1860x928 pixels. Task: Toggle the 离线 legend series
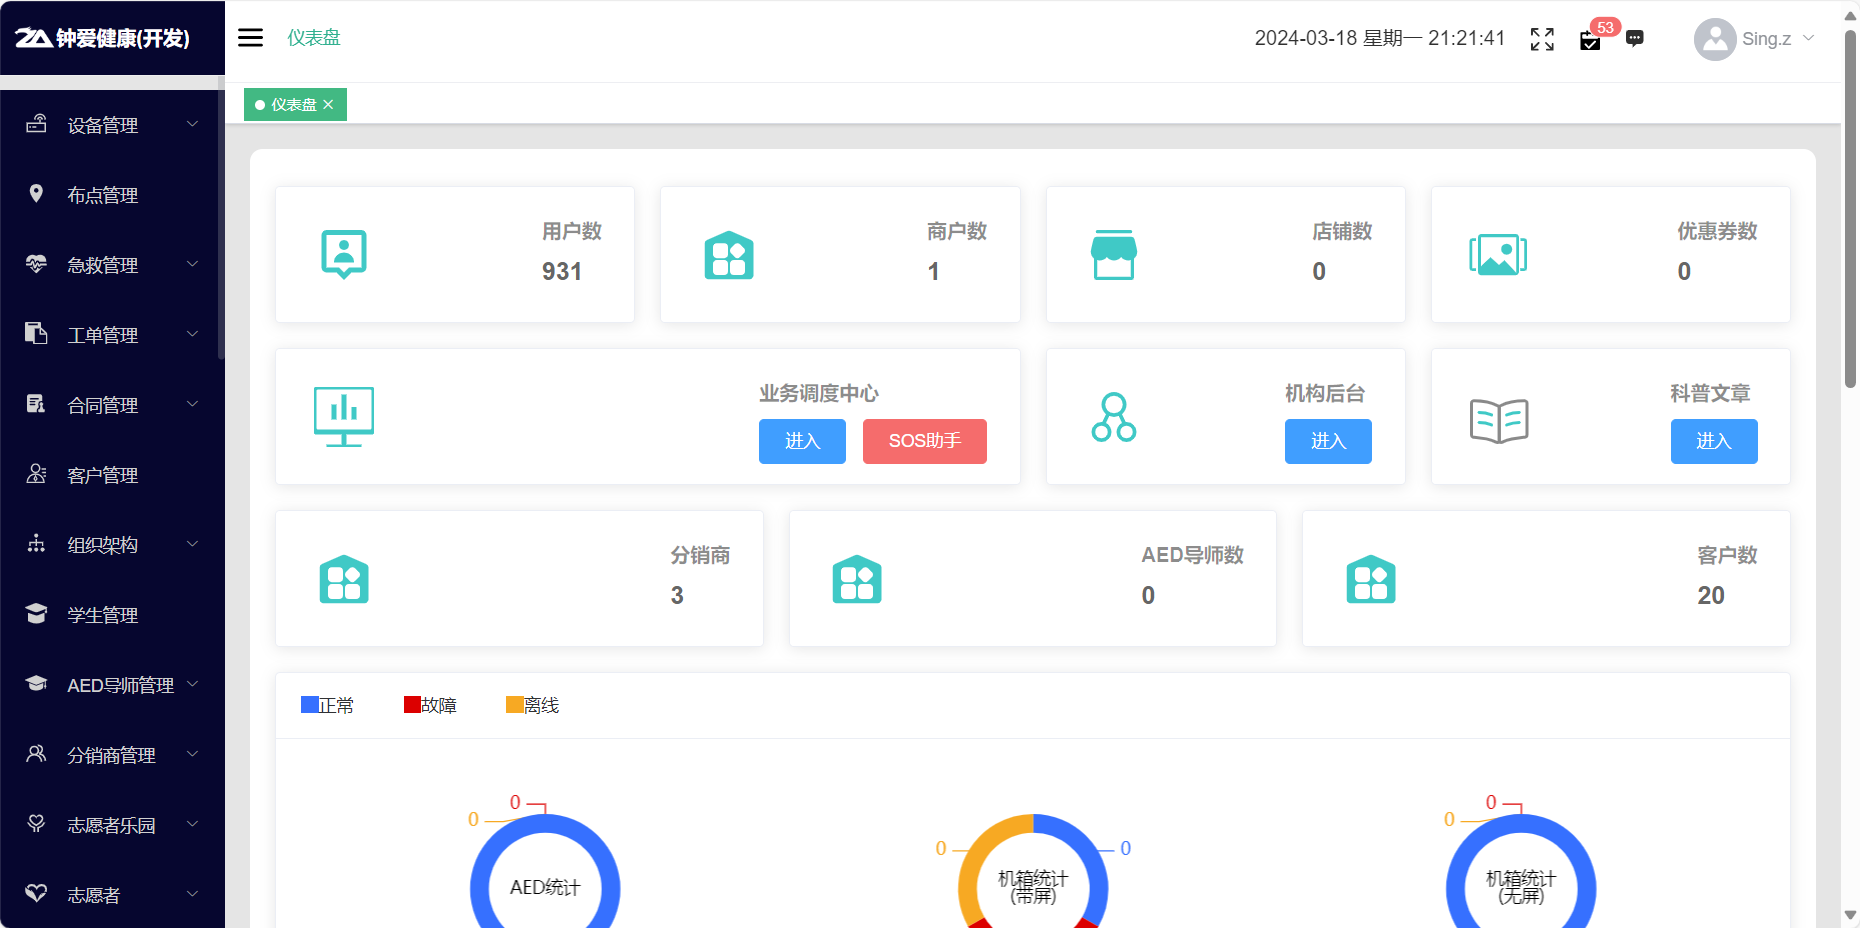pos(533,705)
